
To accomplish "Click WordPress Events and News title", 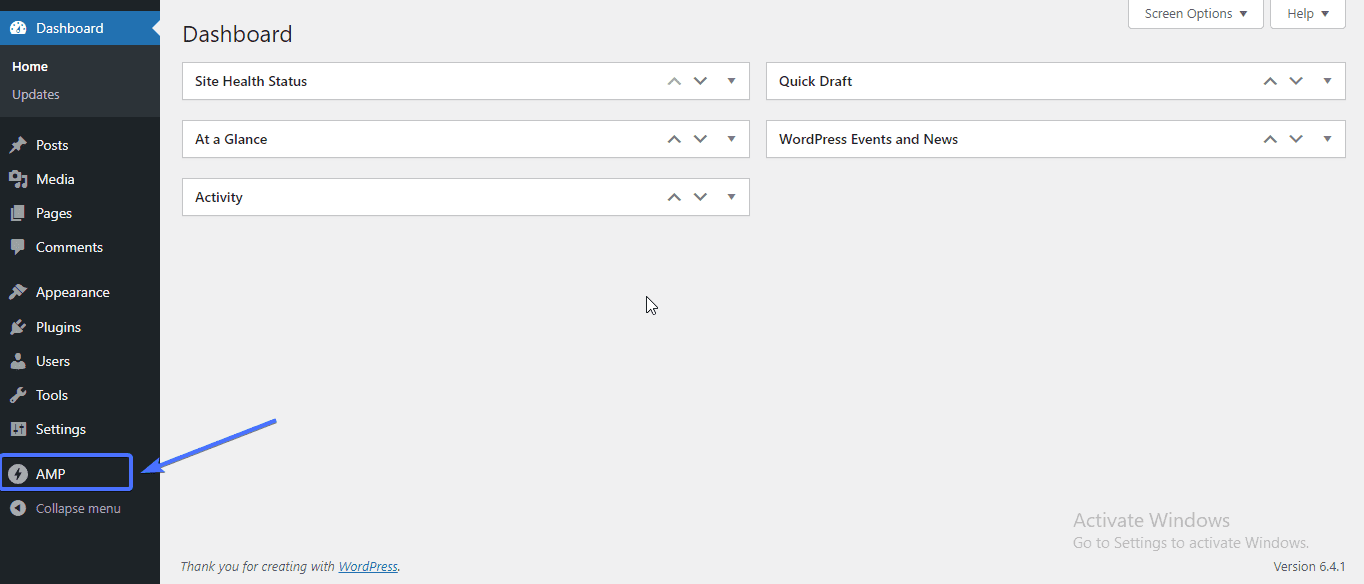I will coord(868,139).
